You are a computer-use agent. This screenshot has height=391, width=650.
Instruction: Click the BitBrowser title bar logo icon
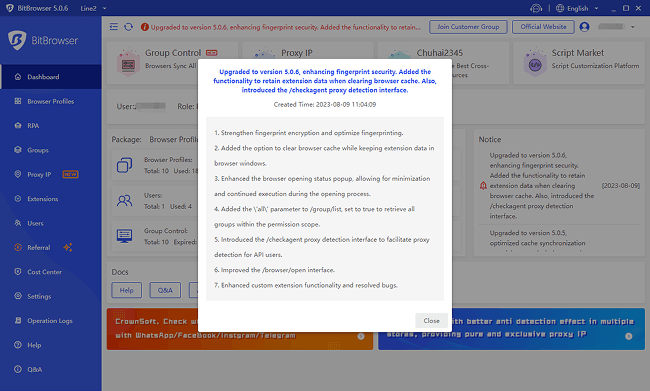(10, 8)
